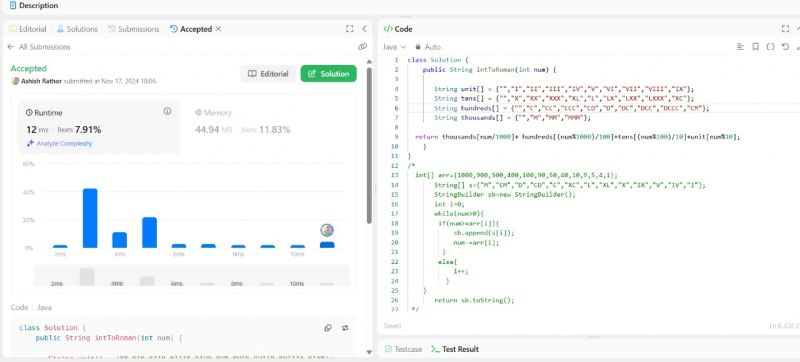The width and height of the screenshot is (800, 362).
Task: Copy the submission link icon
Action: (362, 46)
